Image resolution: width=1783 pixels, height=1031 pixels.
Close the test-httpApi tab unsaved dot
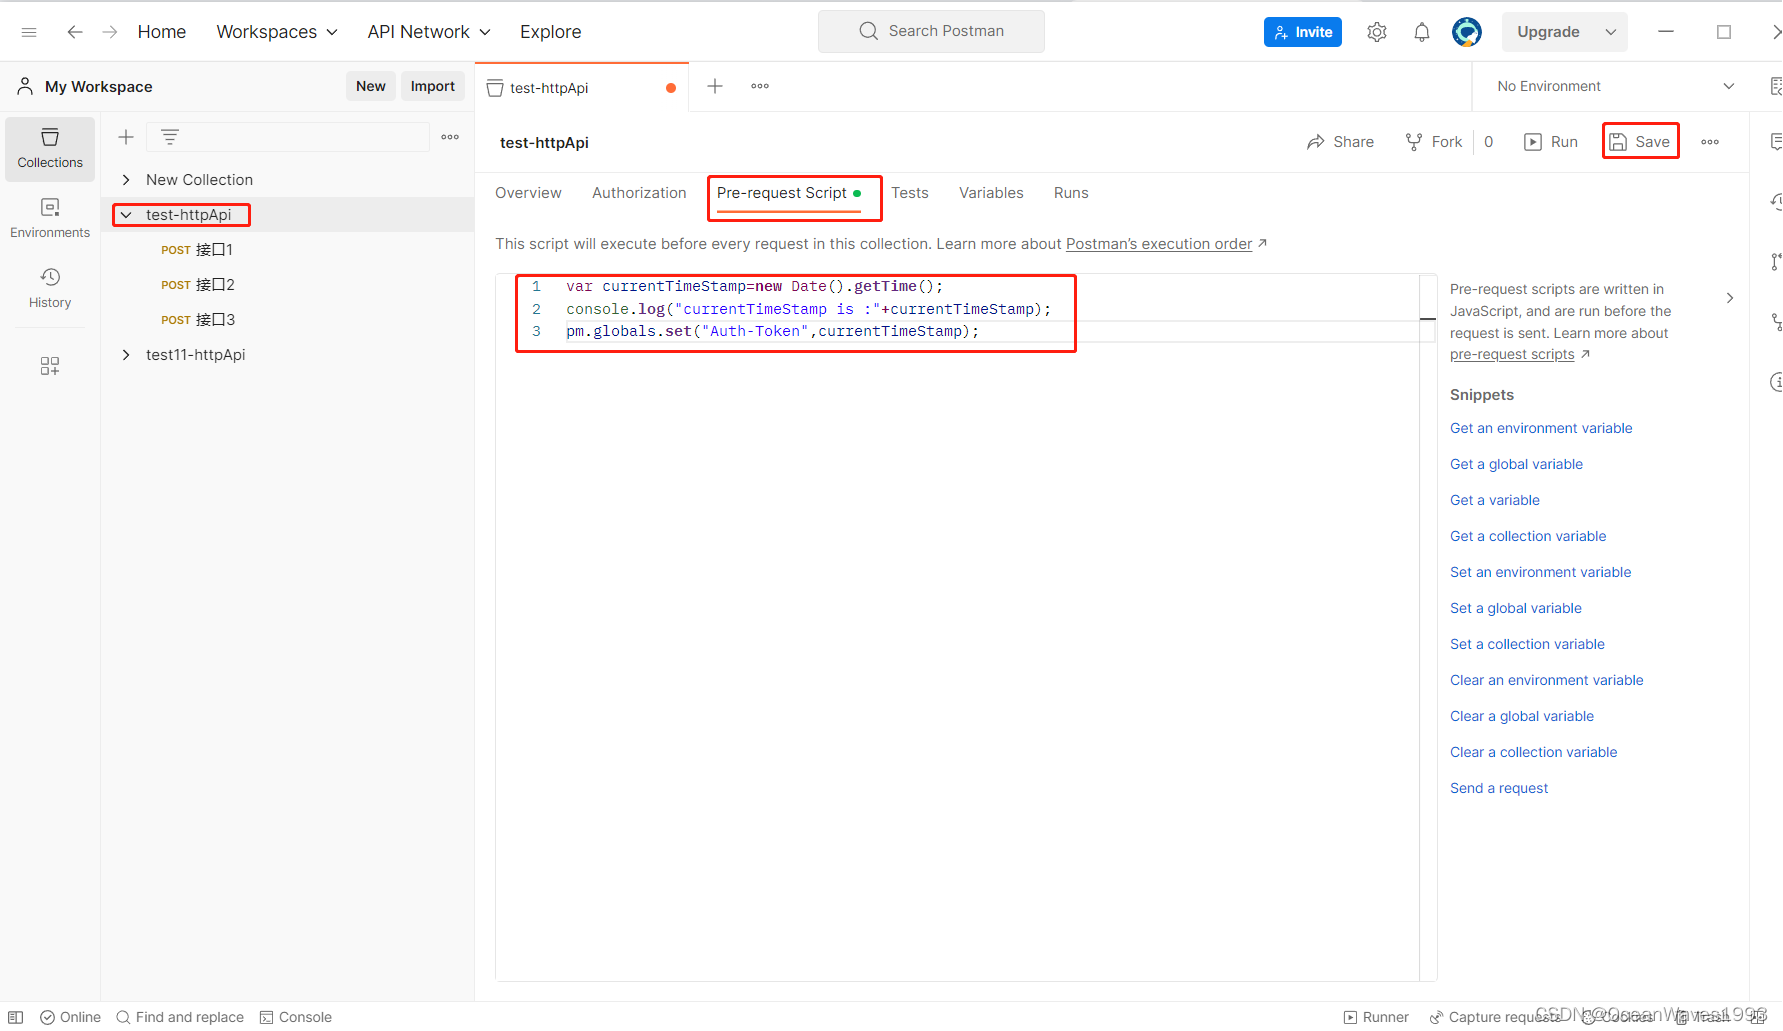[x=671, y=88]
